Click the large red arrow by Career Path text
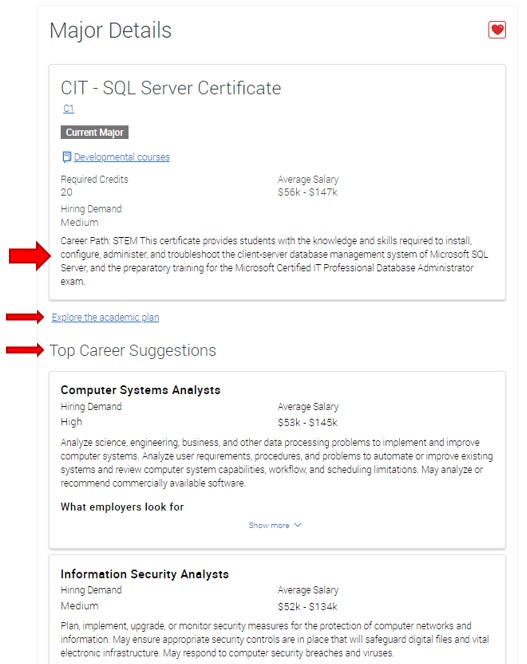 tap(30, 256)
